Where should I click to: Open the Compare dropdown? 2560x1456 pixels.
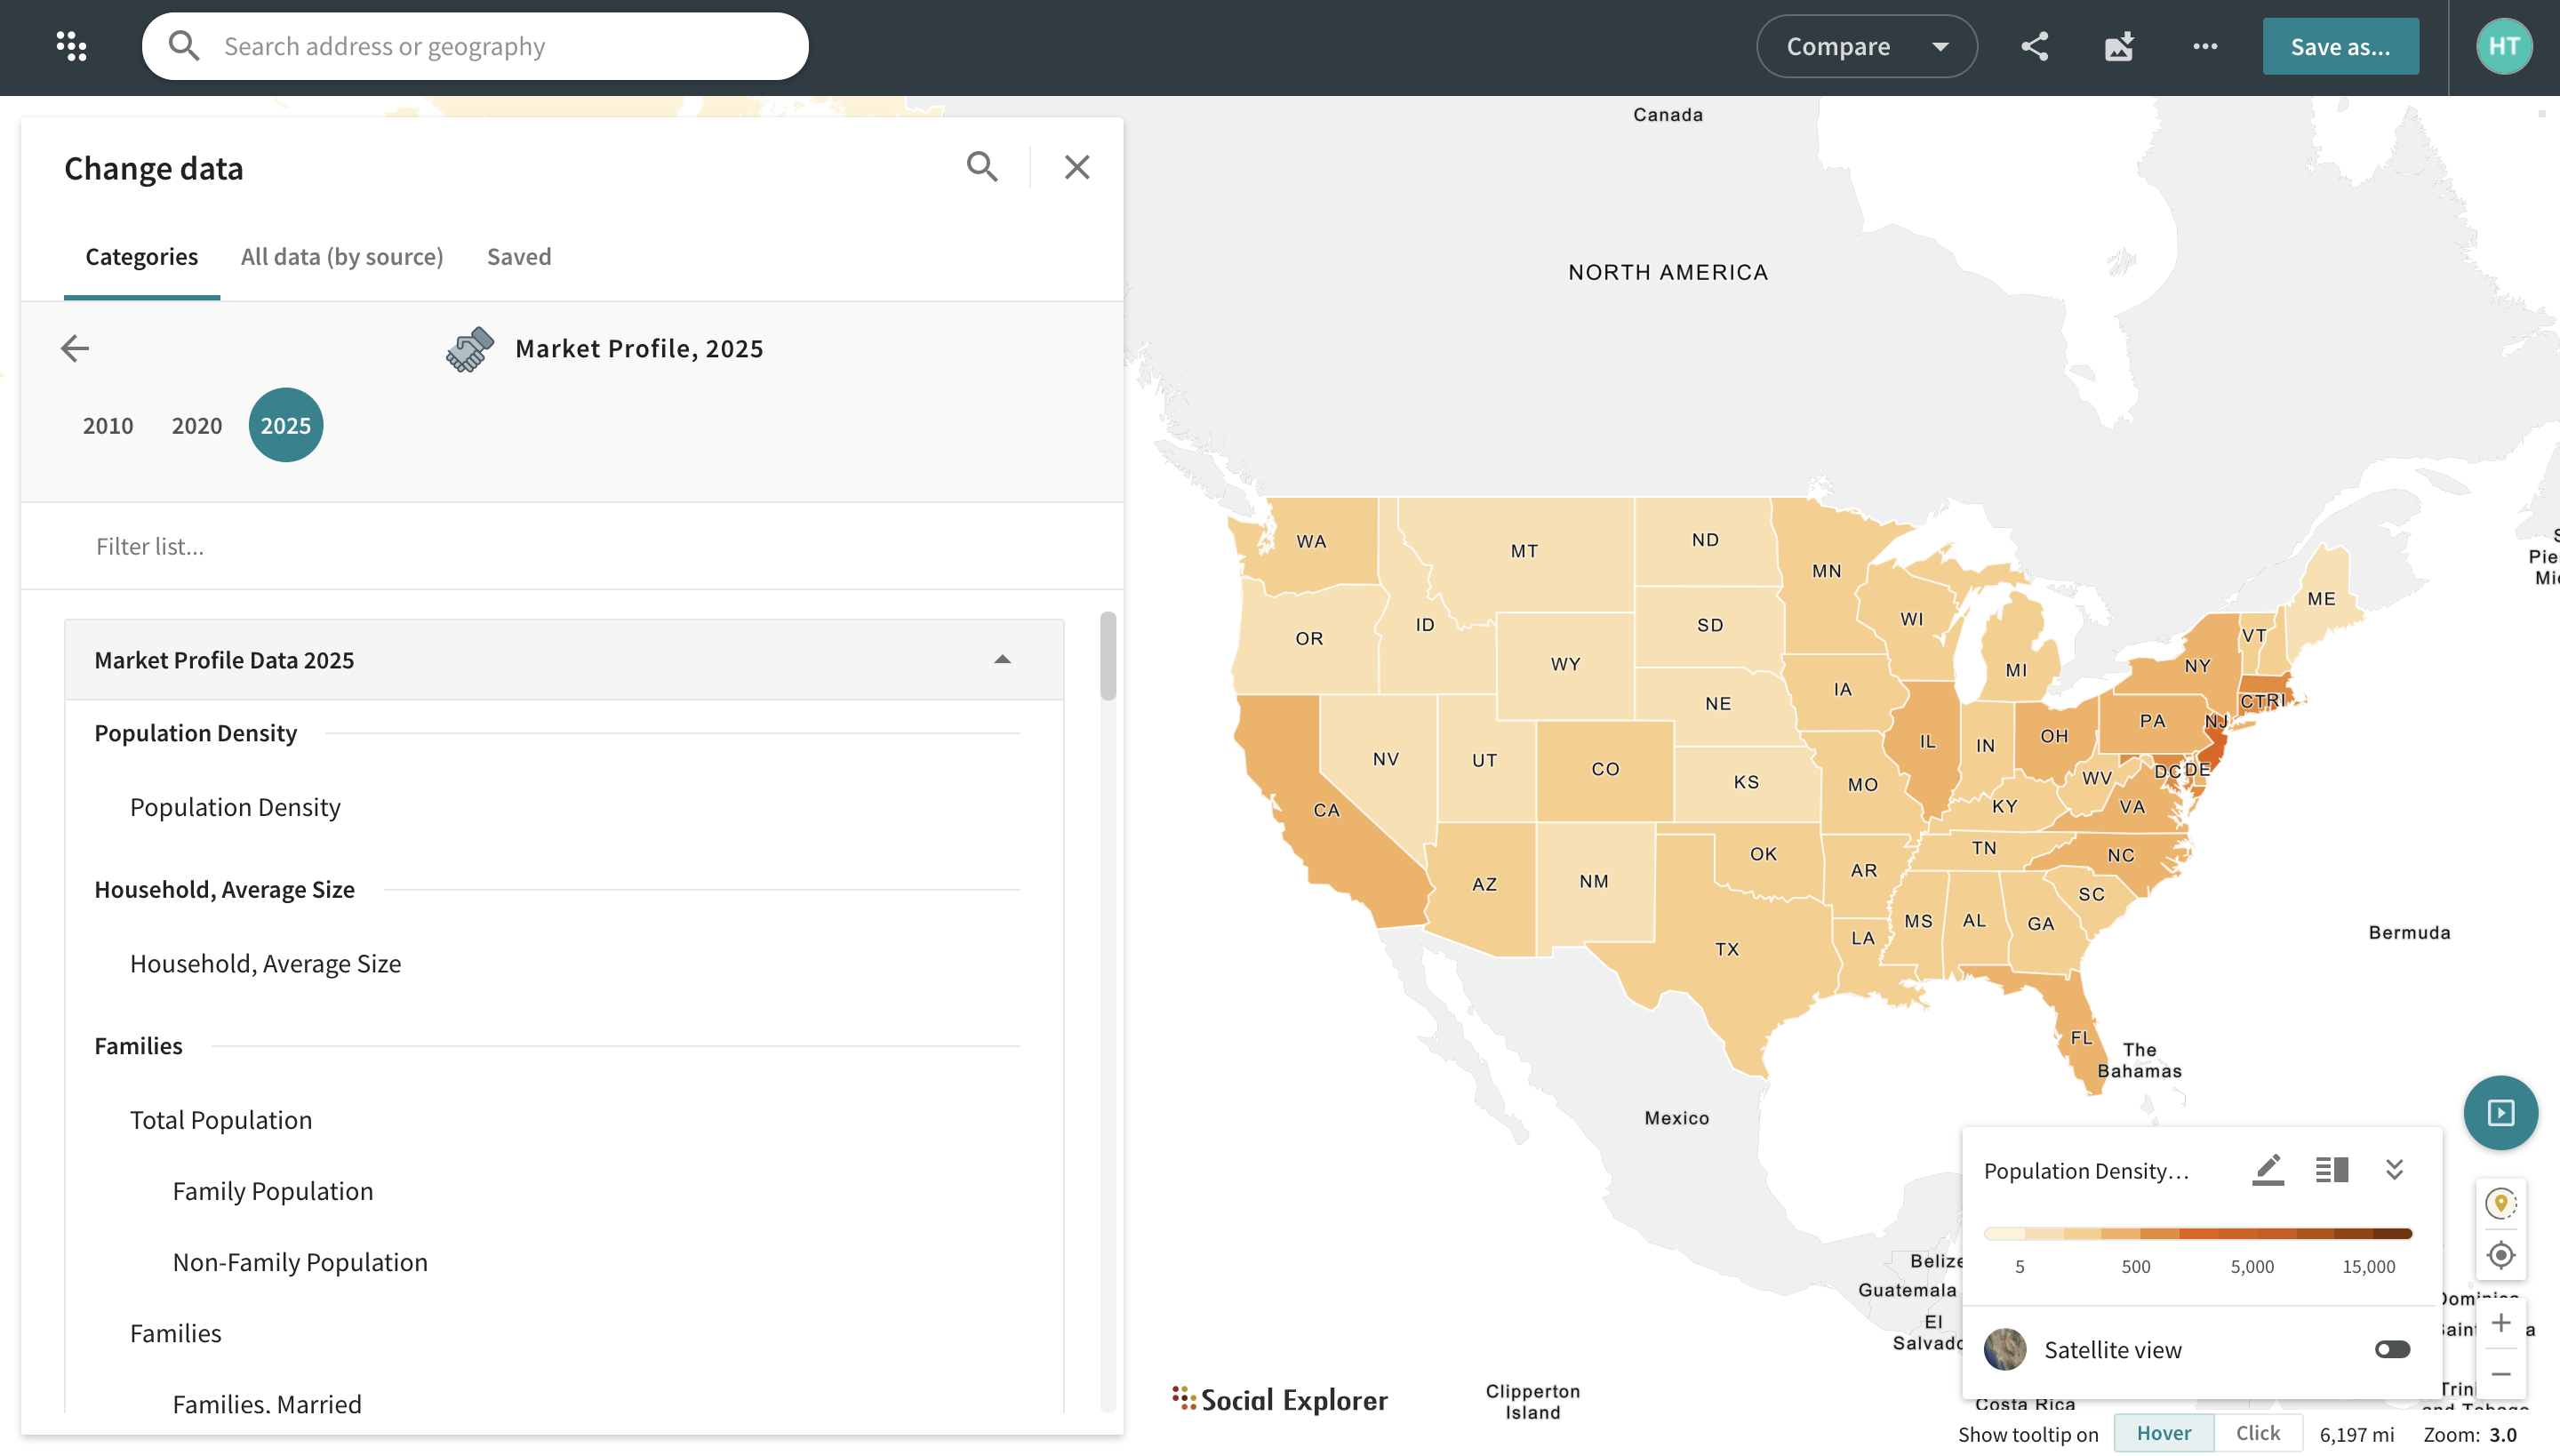coord(1866,46)
